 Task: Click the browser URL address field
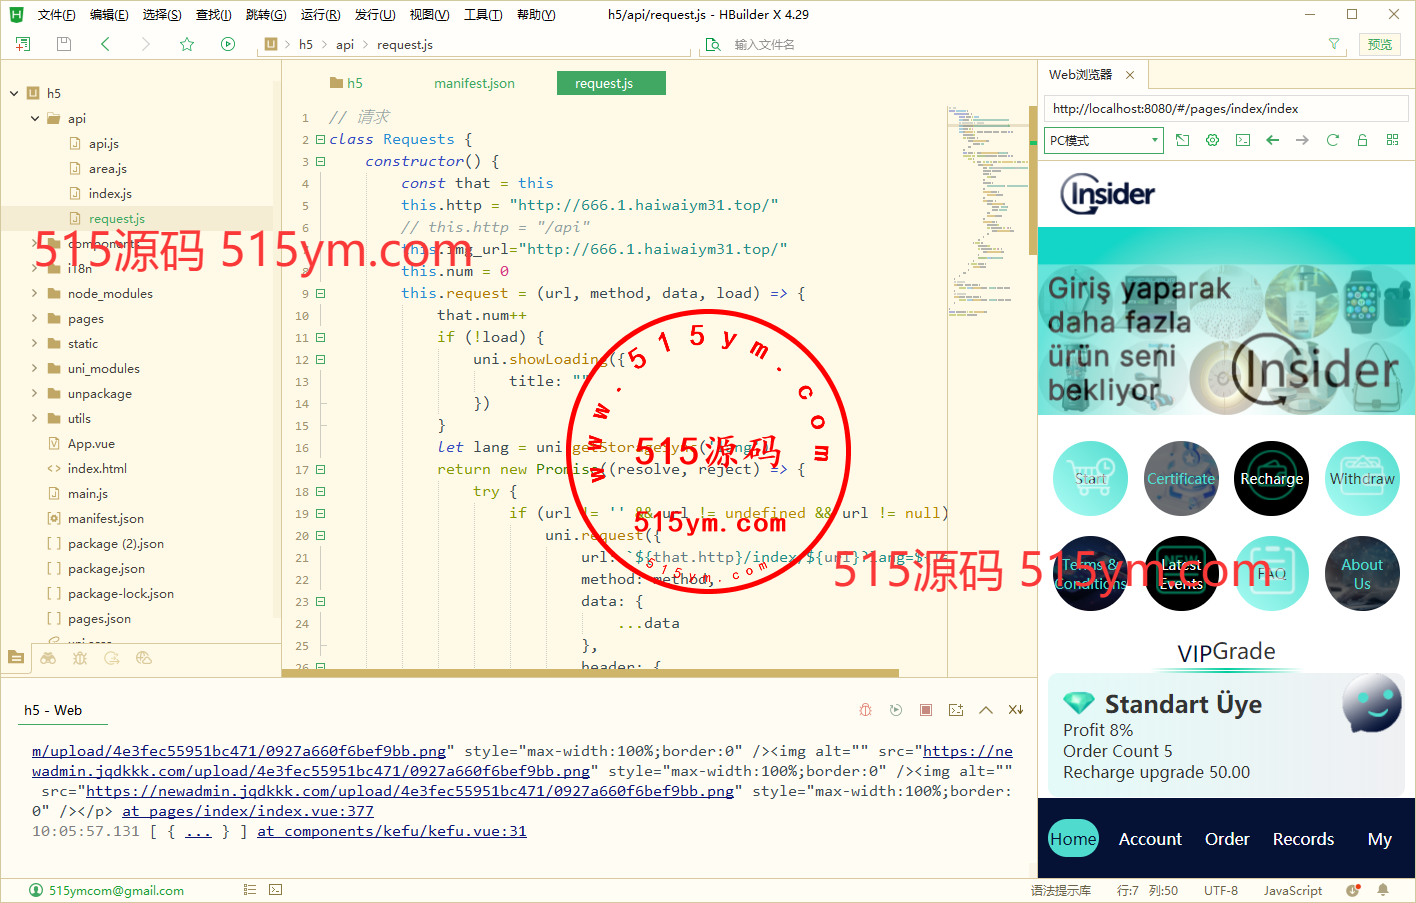pos(1225,109)
